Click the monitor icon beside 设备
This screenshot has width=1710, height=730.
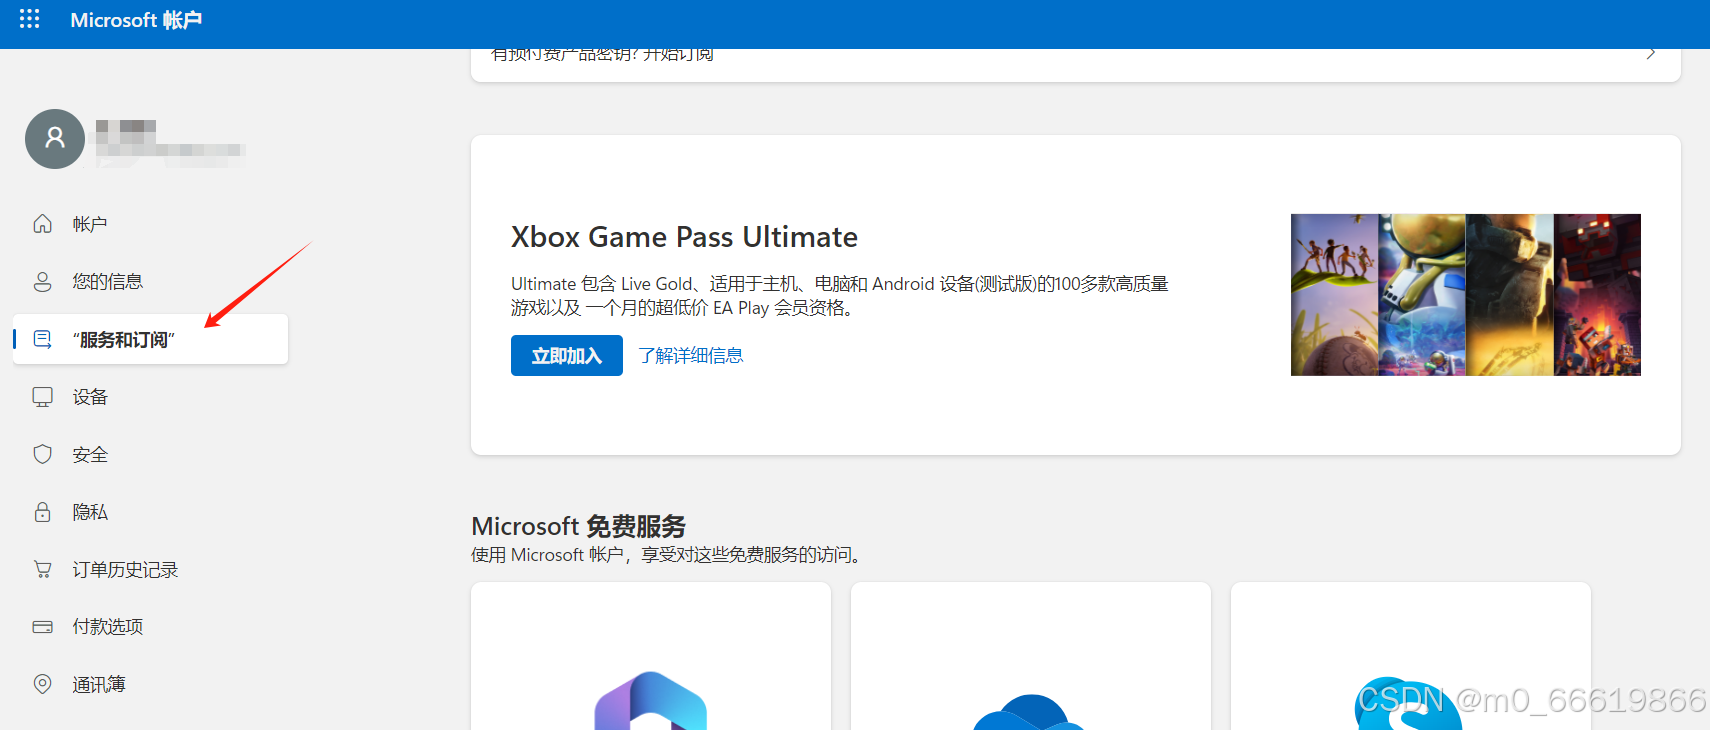(x=42, y=397)
